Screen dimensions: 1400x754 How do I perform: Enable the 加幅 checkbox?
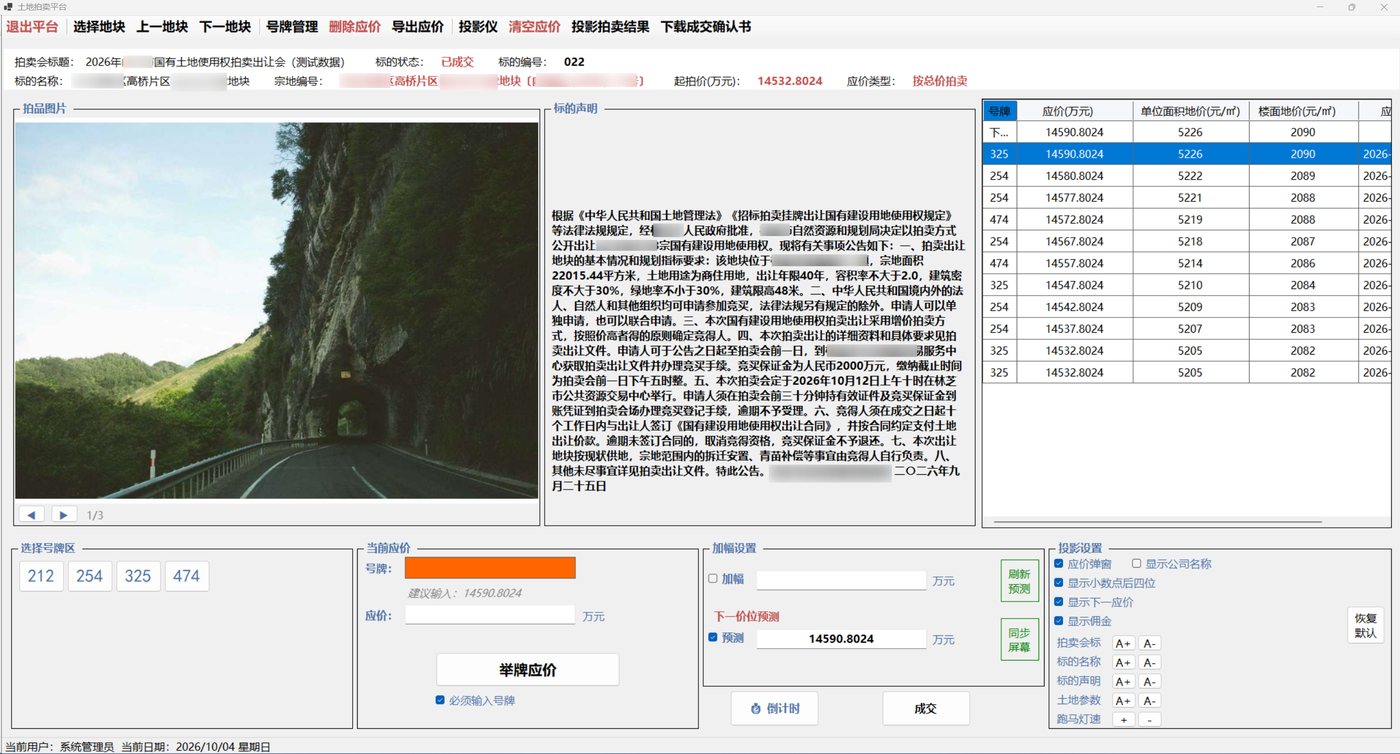click(713, 578)
